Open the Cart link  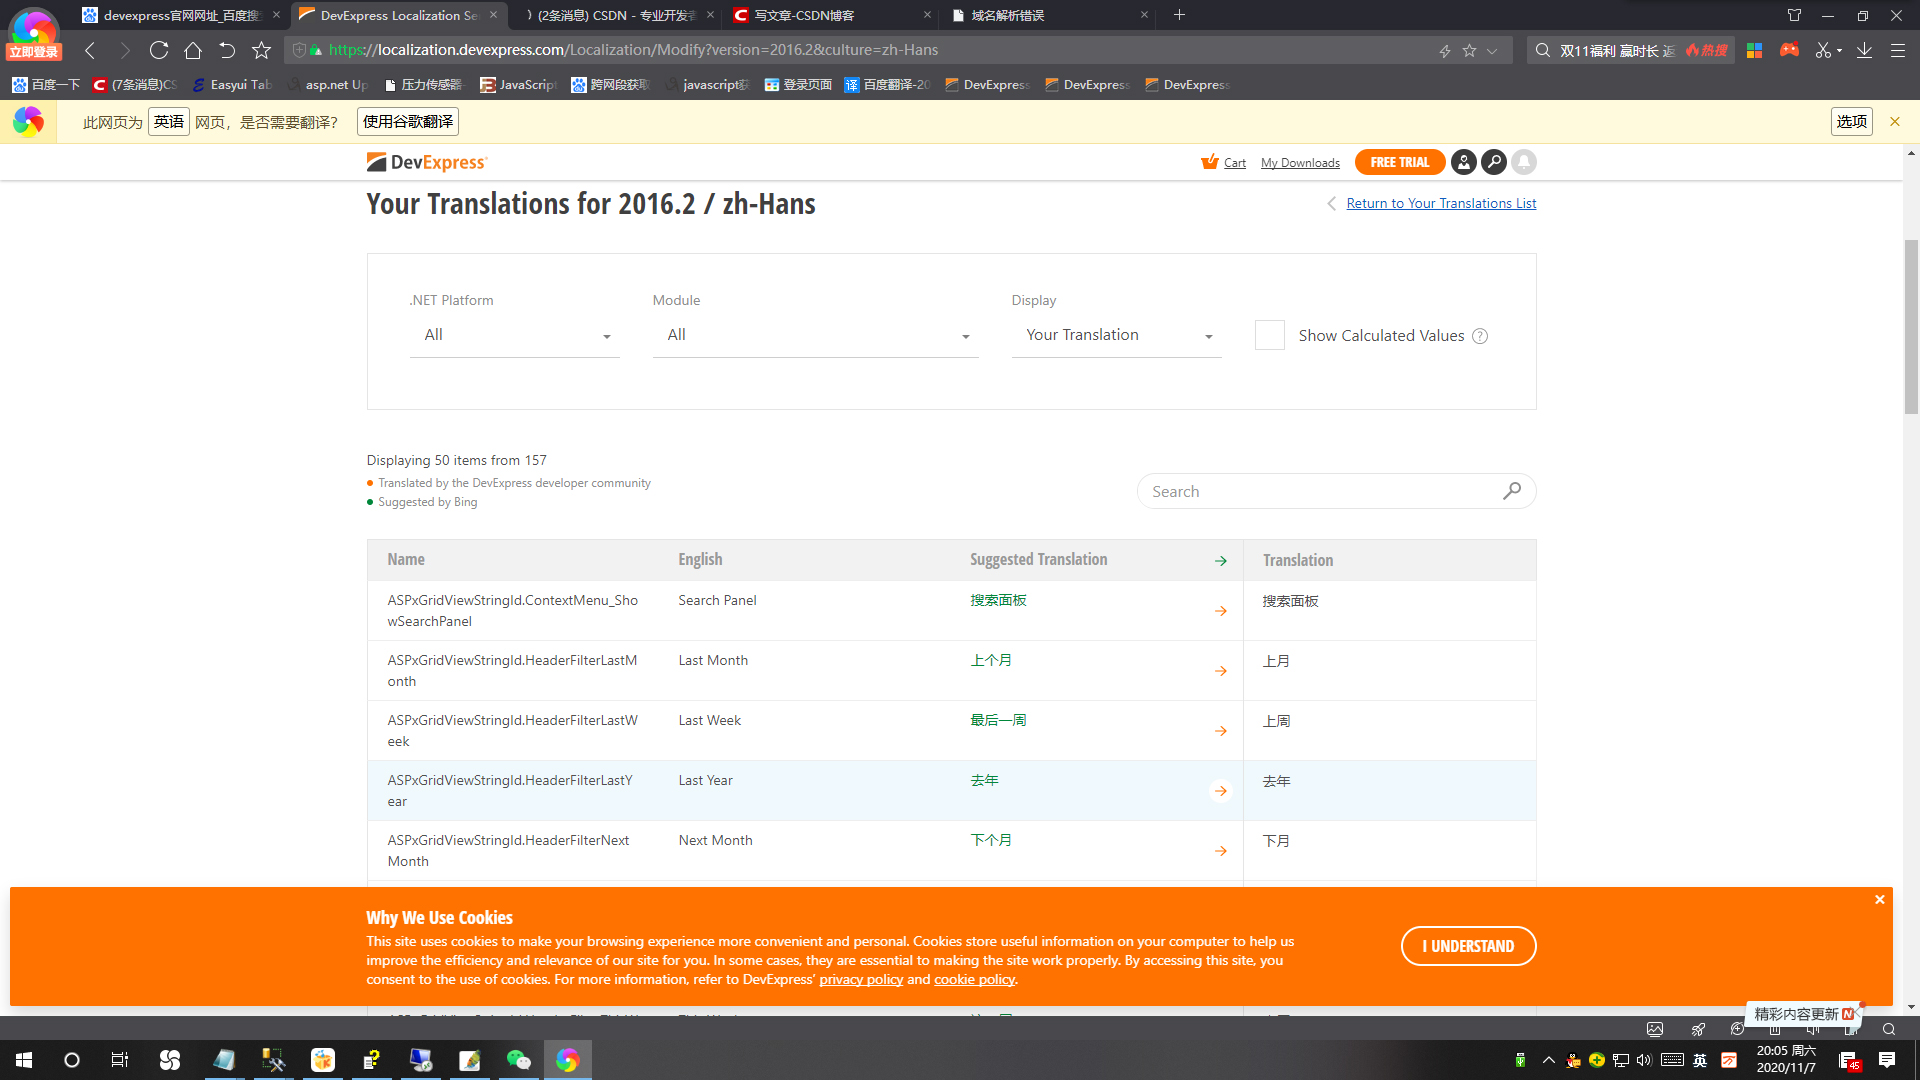[1235, 163]
